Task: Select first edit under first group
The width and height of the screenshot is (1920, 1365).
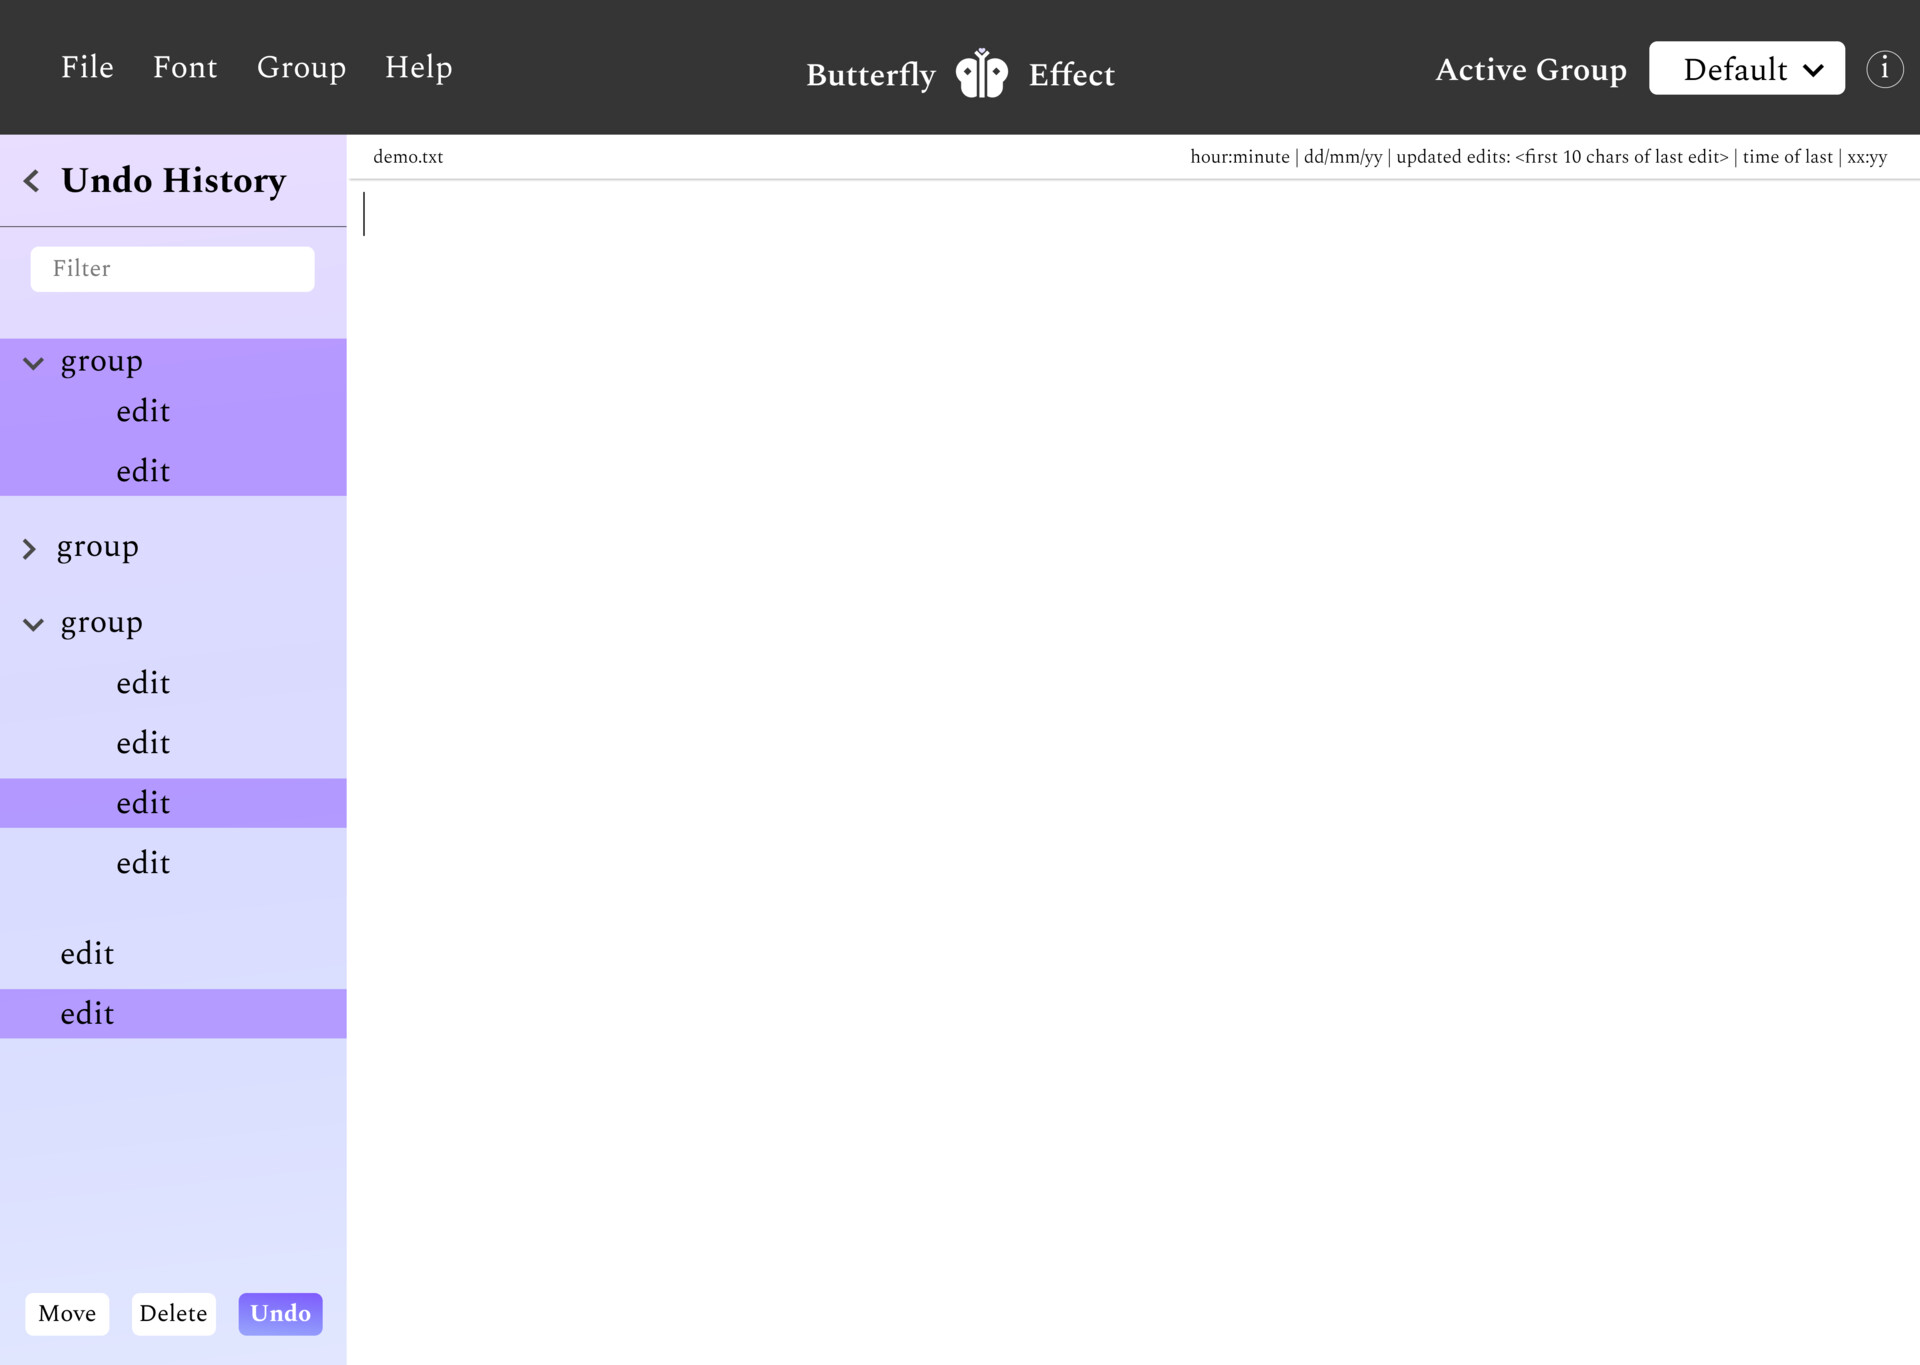Action: tap(143, 411)
